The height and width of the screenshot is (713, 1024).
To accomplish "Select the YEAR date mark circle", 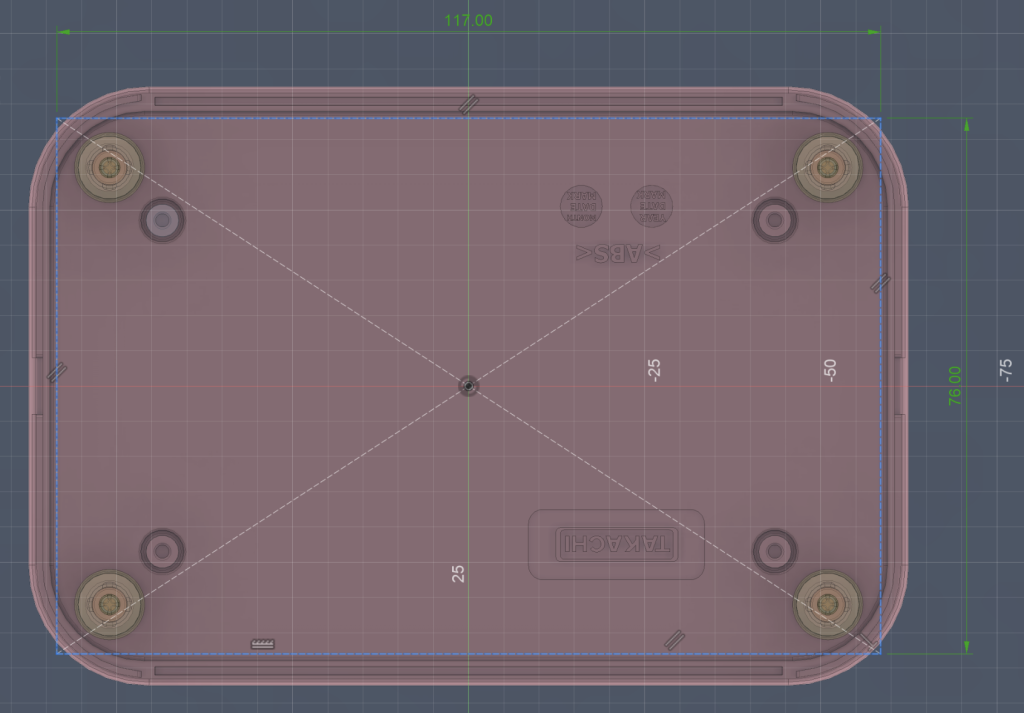I will pyautogui.click(x=651, y=206).
